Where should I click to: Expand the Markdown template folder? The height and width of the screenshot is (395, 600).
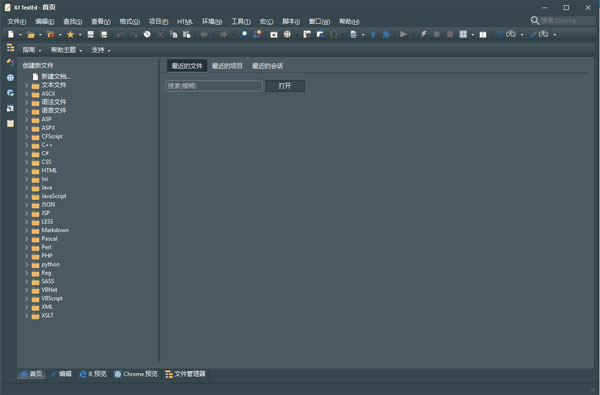[26, 230]
